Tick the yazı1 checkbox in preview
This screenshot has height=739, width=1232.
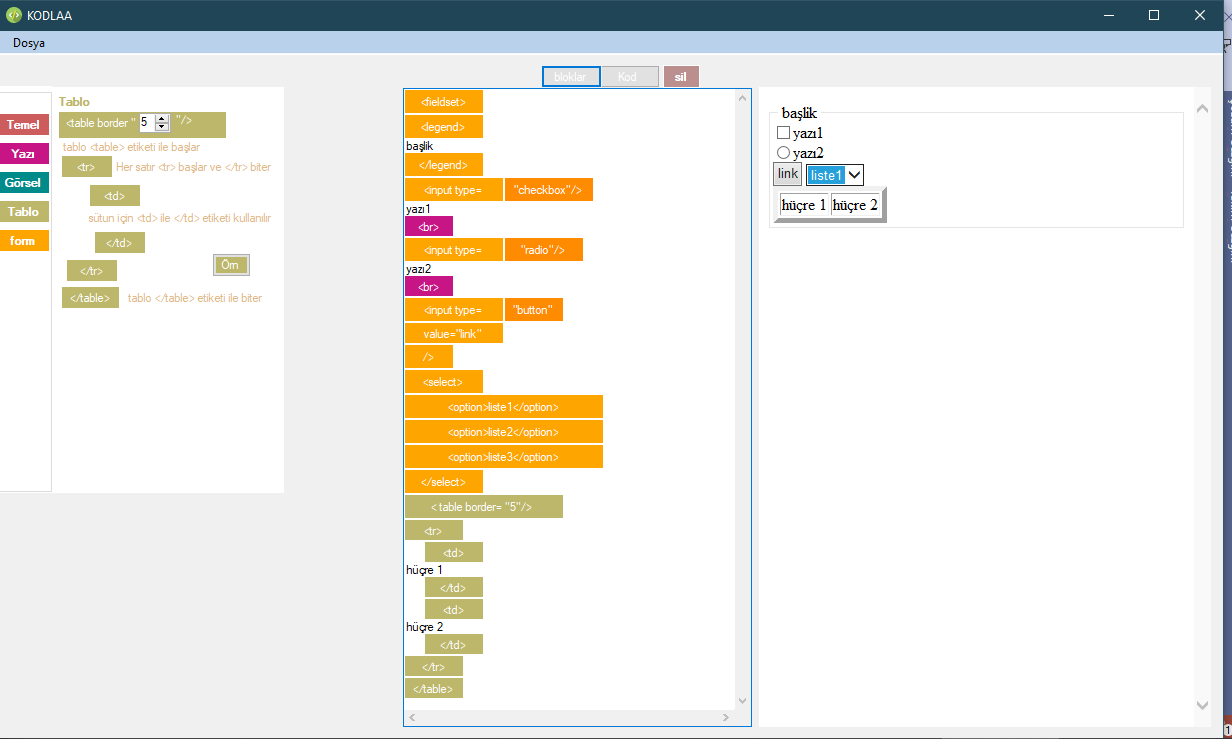[784, 132]
